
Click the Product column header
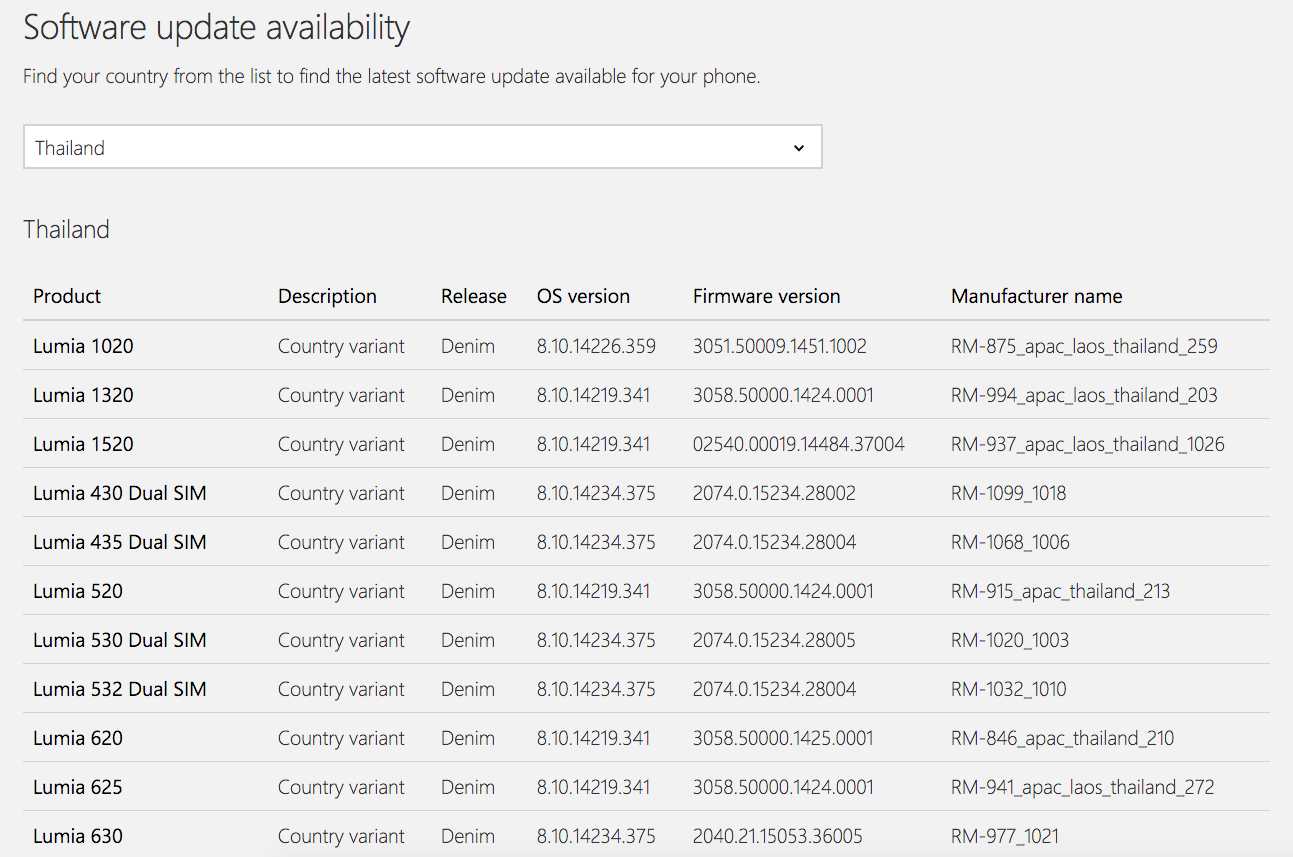point(67,296)
